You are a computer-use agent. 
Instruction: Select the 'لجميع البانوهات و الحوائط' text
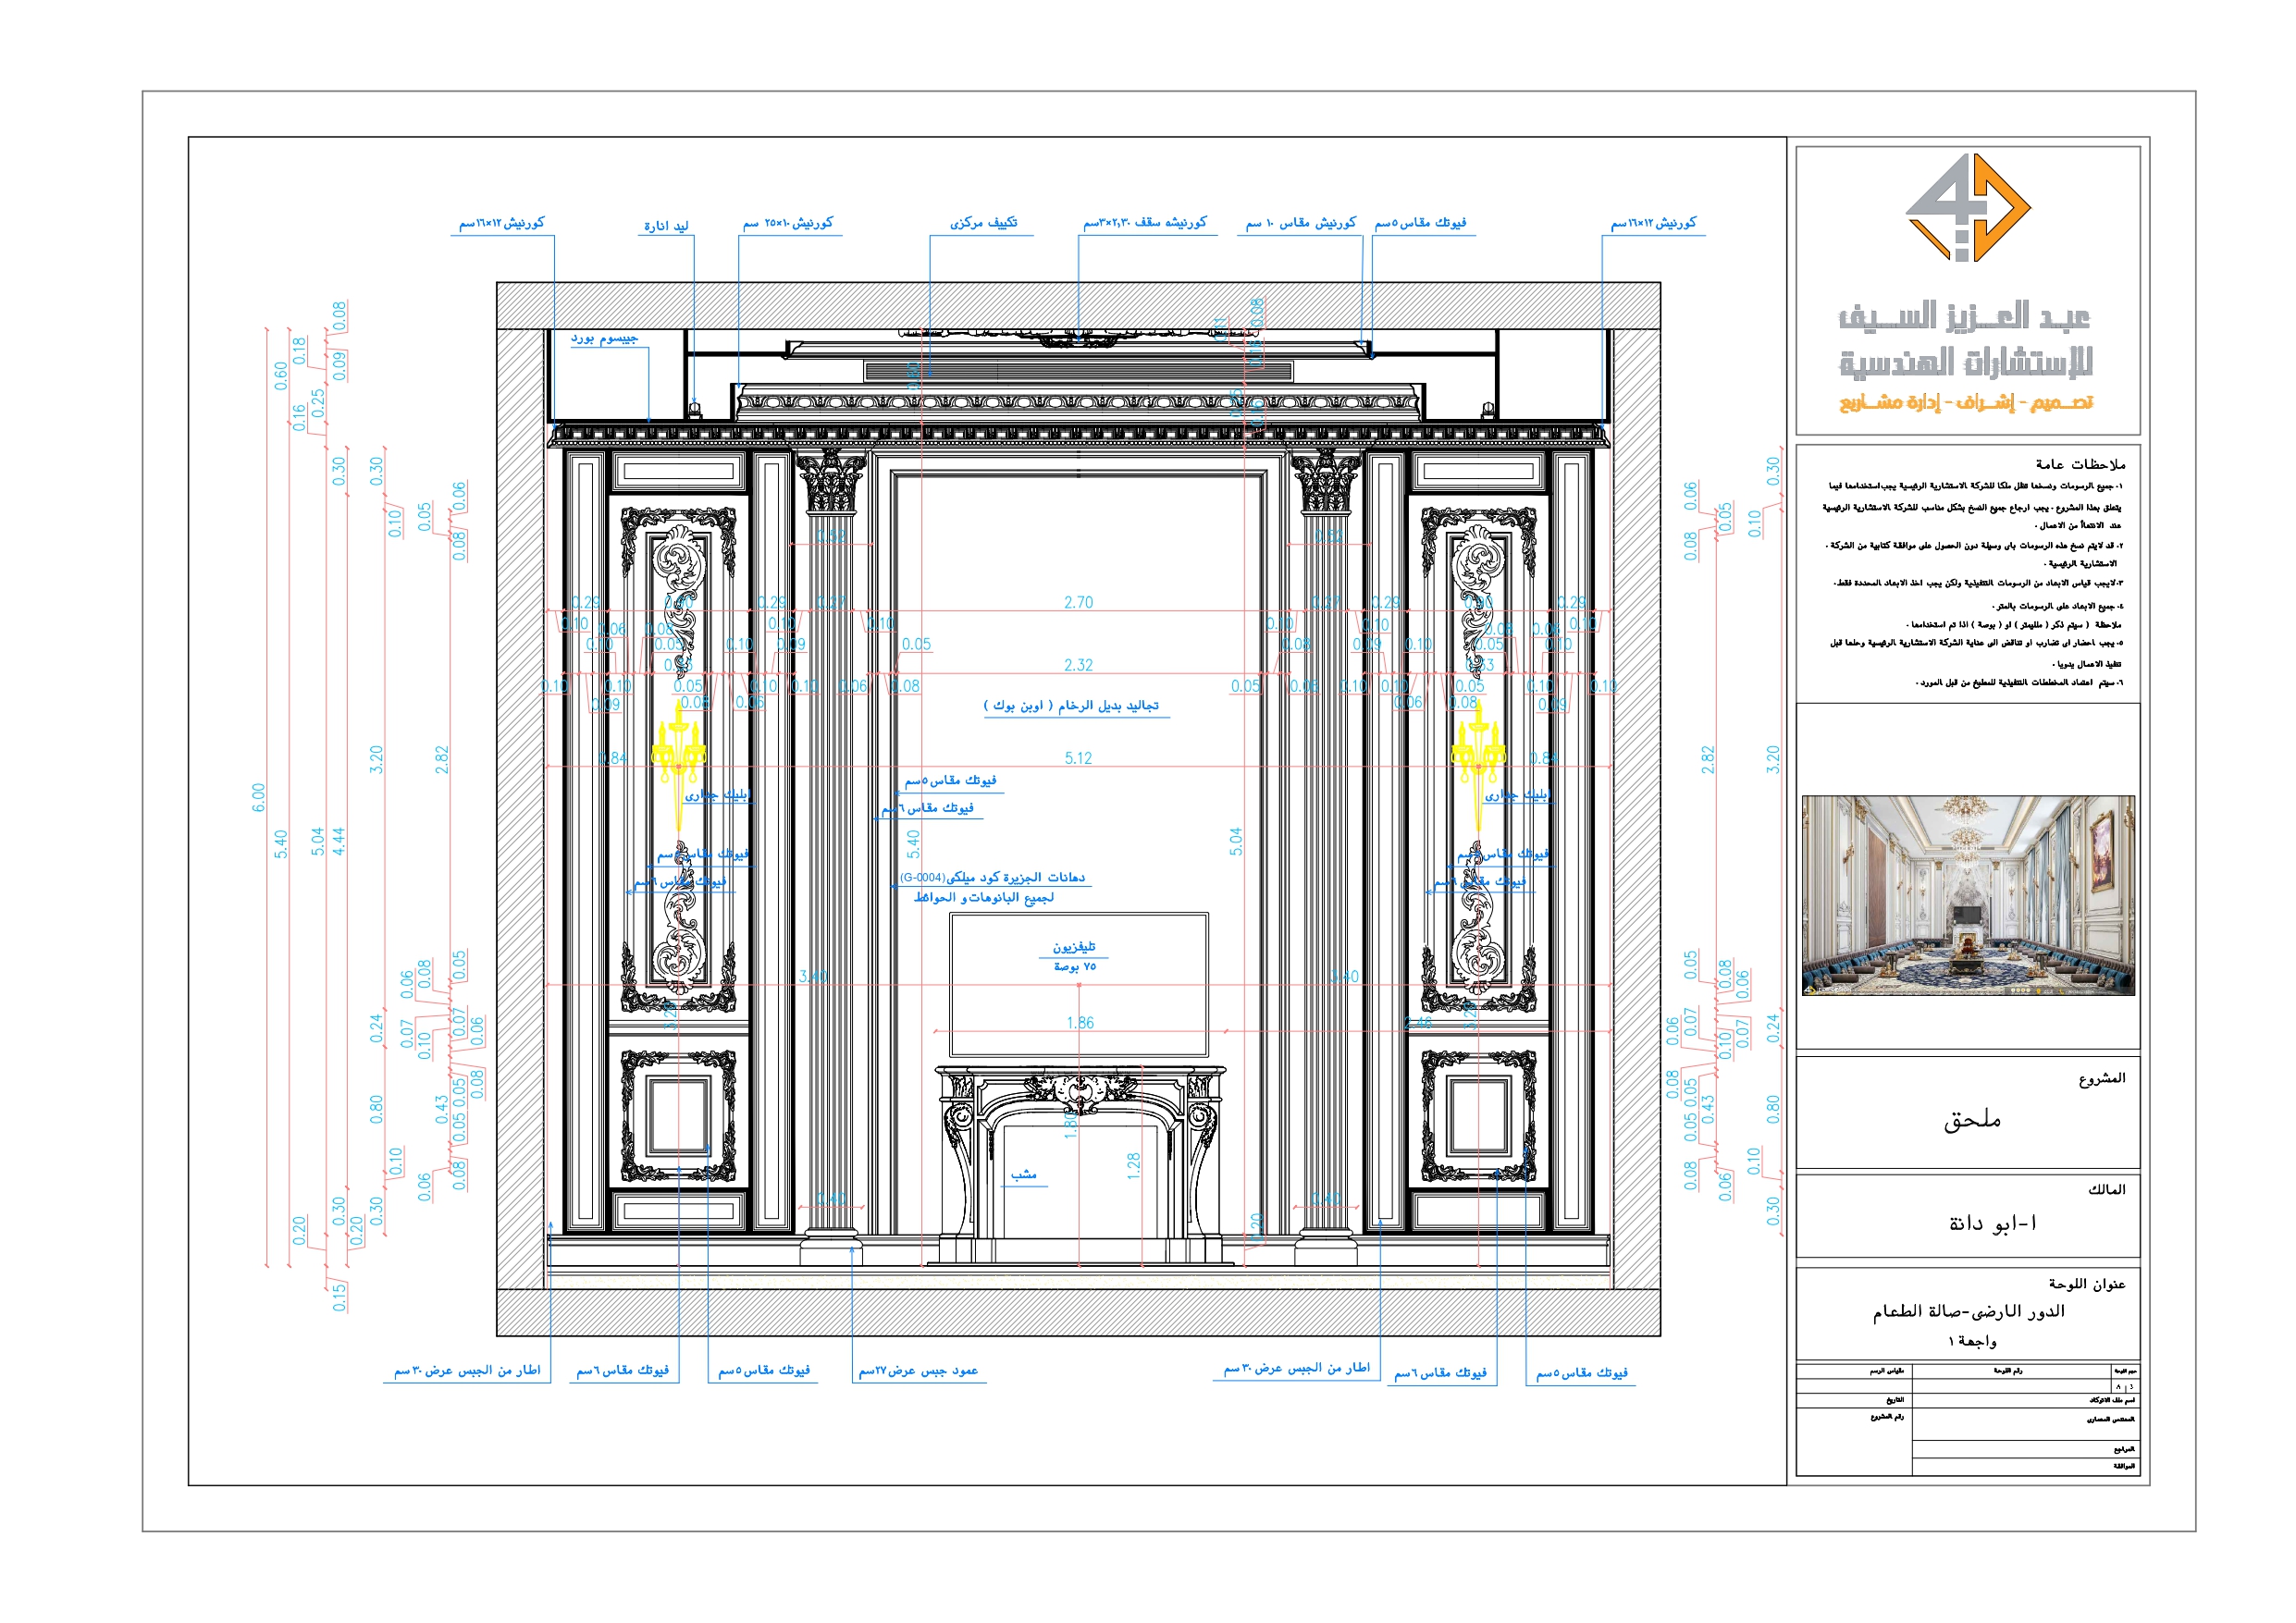point(983,897)
